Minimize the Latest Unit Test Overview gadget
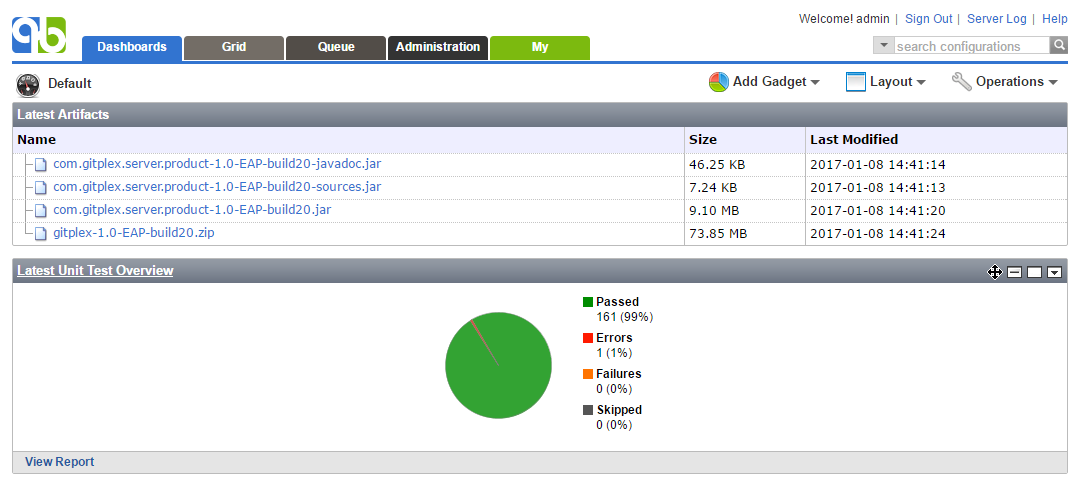The image size is (1080, 485). (x=1015, y=273)
